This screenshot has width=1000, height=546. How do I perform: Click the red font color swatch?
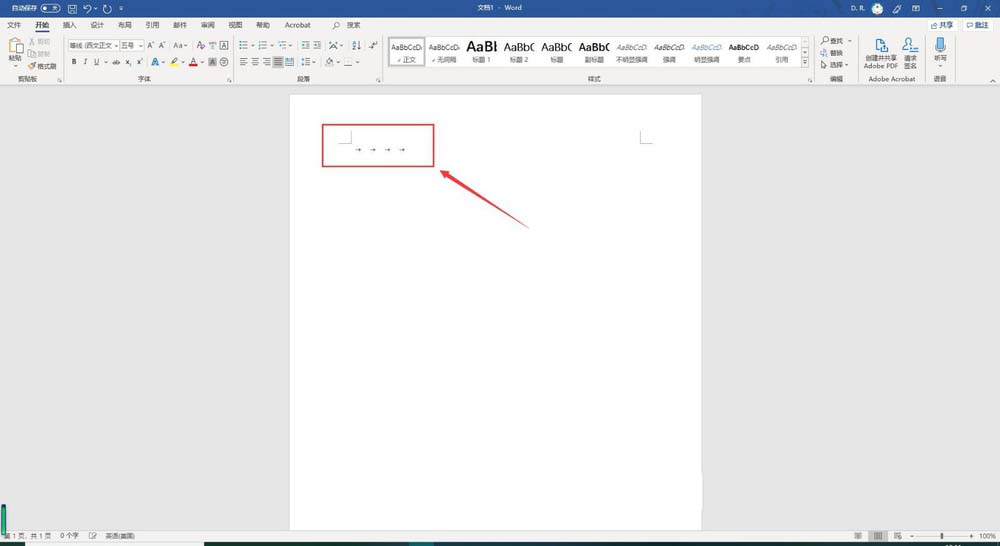tap(193, 62)
